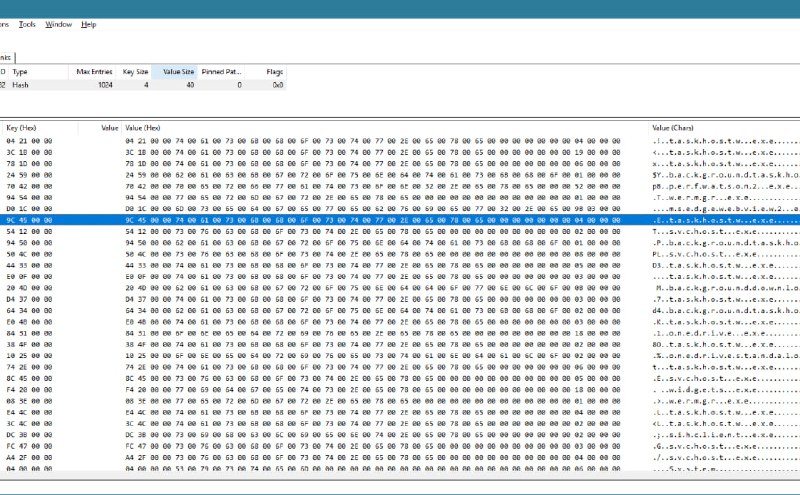Viewport: 800px width, 495px height.
Task: Select the entry with key 94 54 00 00
Action: 29,197
